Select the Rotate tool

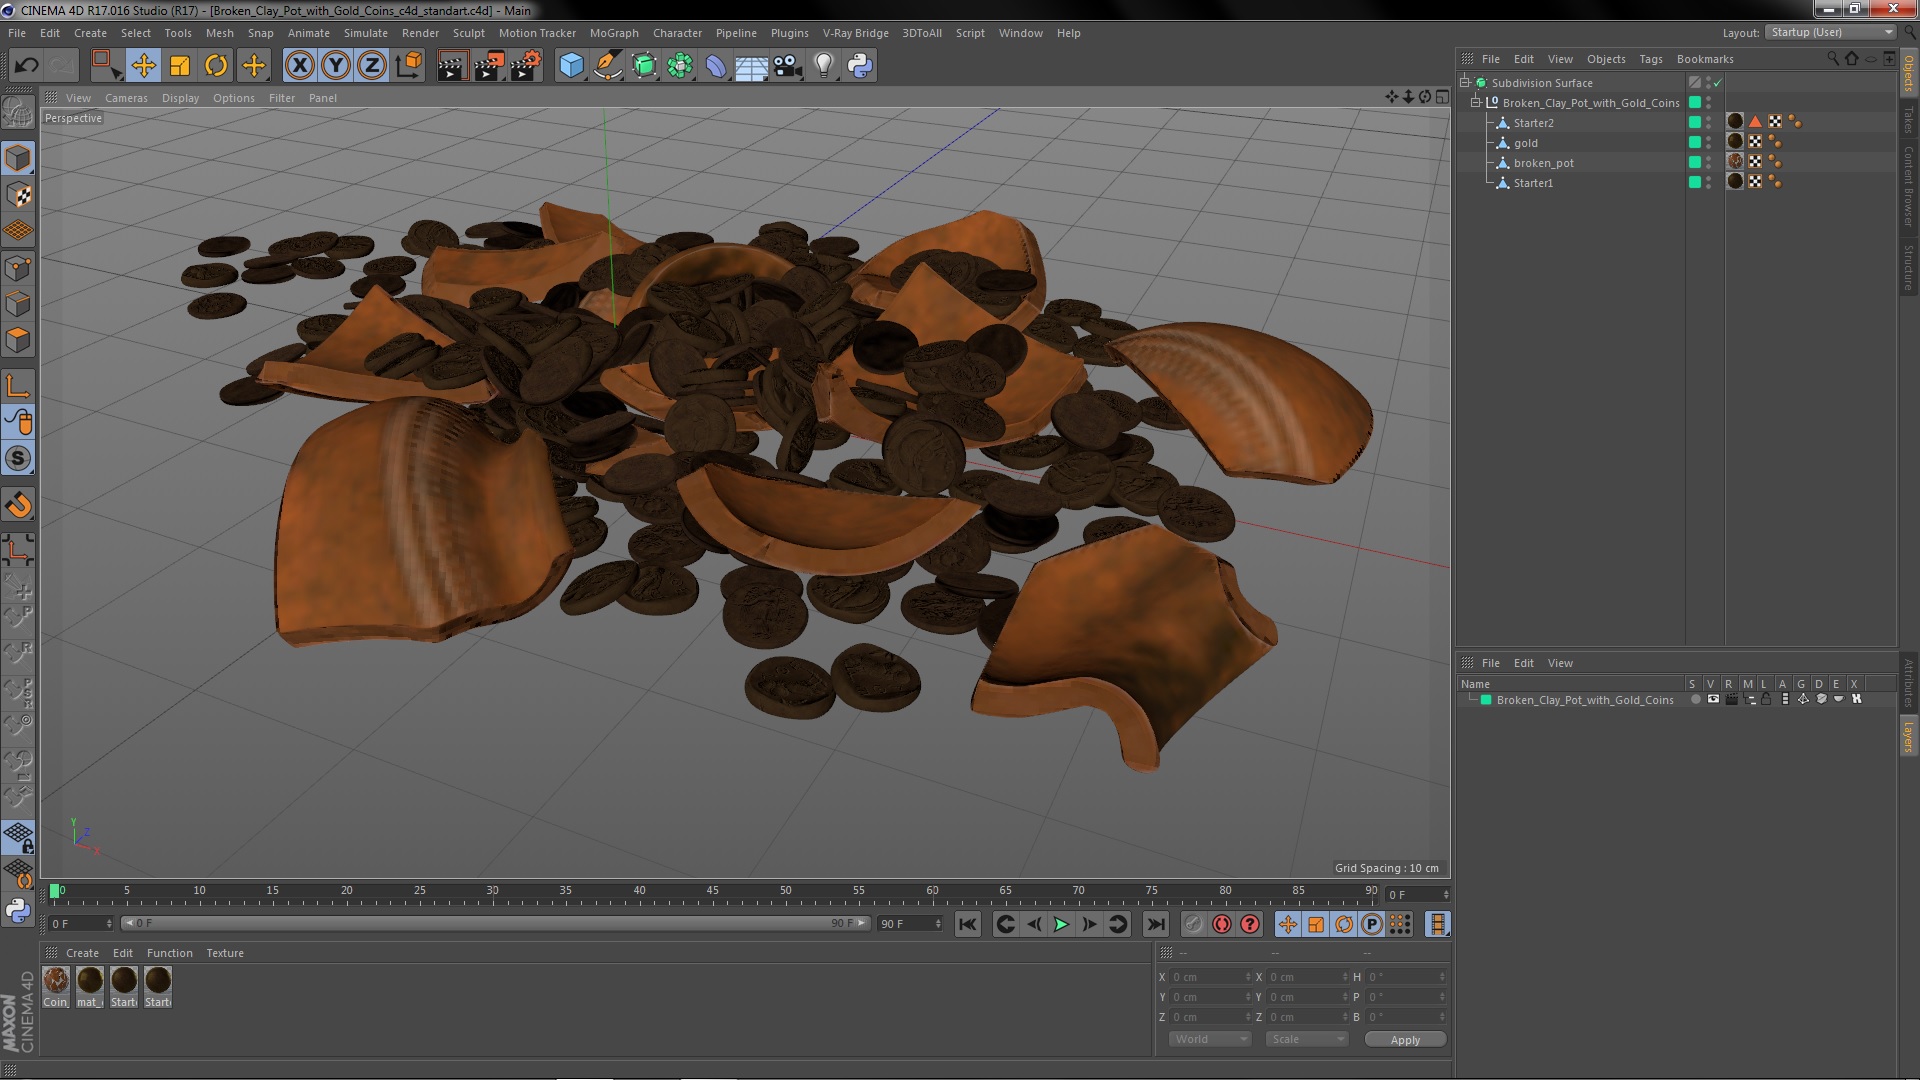coord(216,66)
